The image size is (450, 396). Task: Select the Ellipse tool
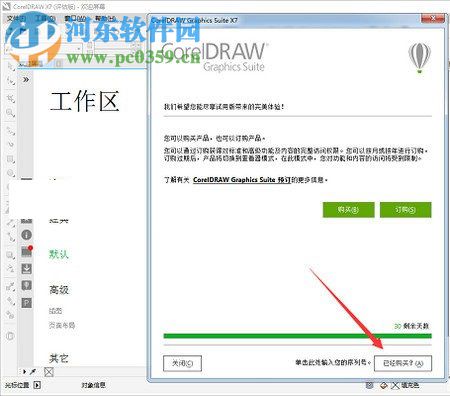click(x=11, y=173)
